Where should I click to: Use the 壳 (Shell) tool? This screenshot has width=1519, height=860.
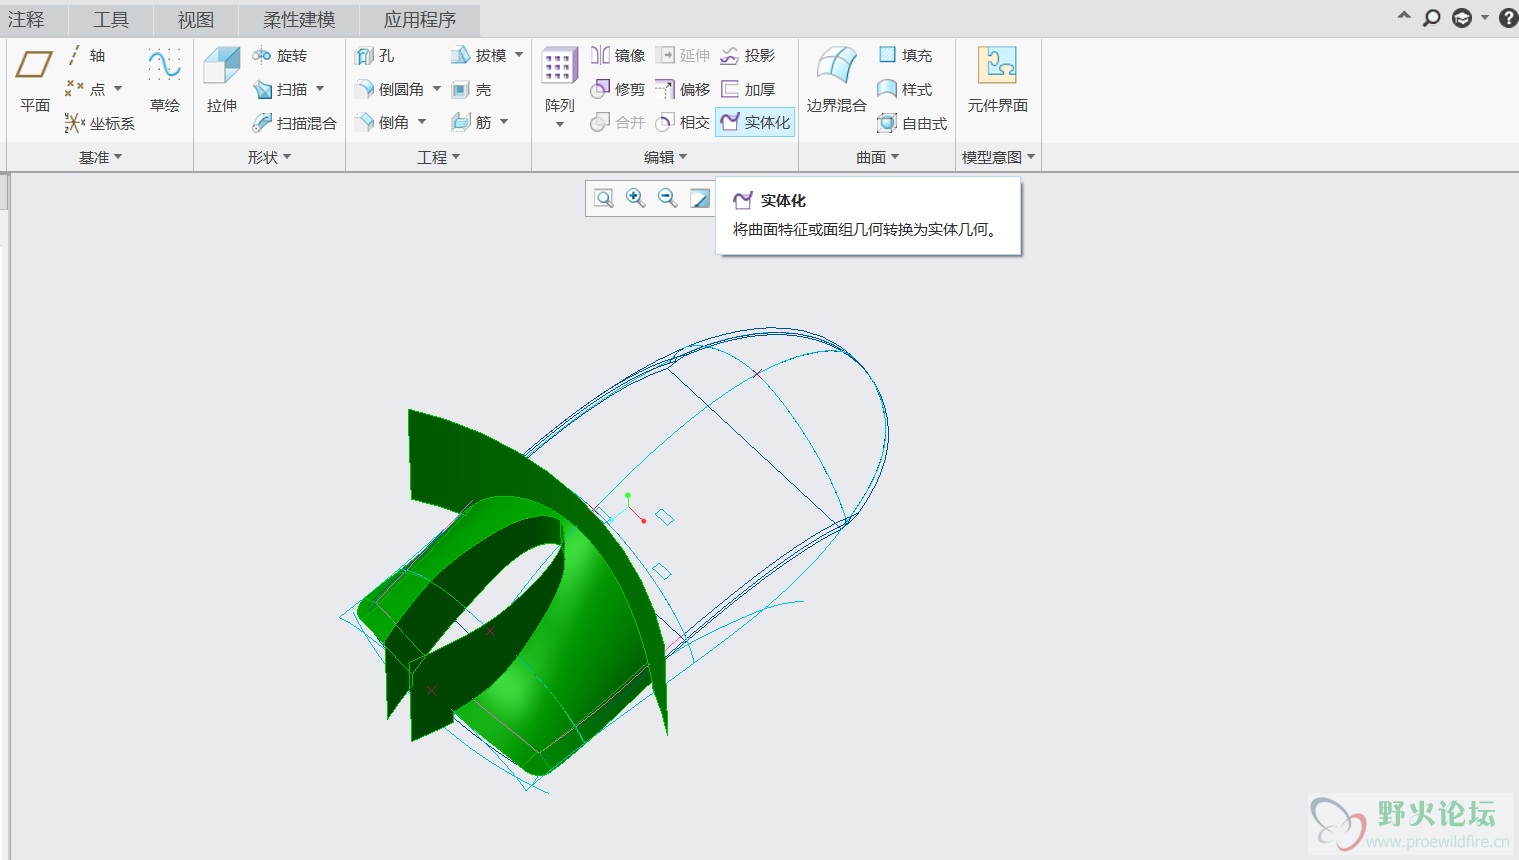[x=471, y=89]
